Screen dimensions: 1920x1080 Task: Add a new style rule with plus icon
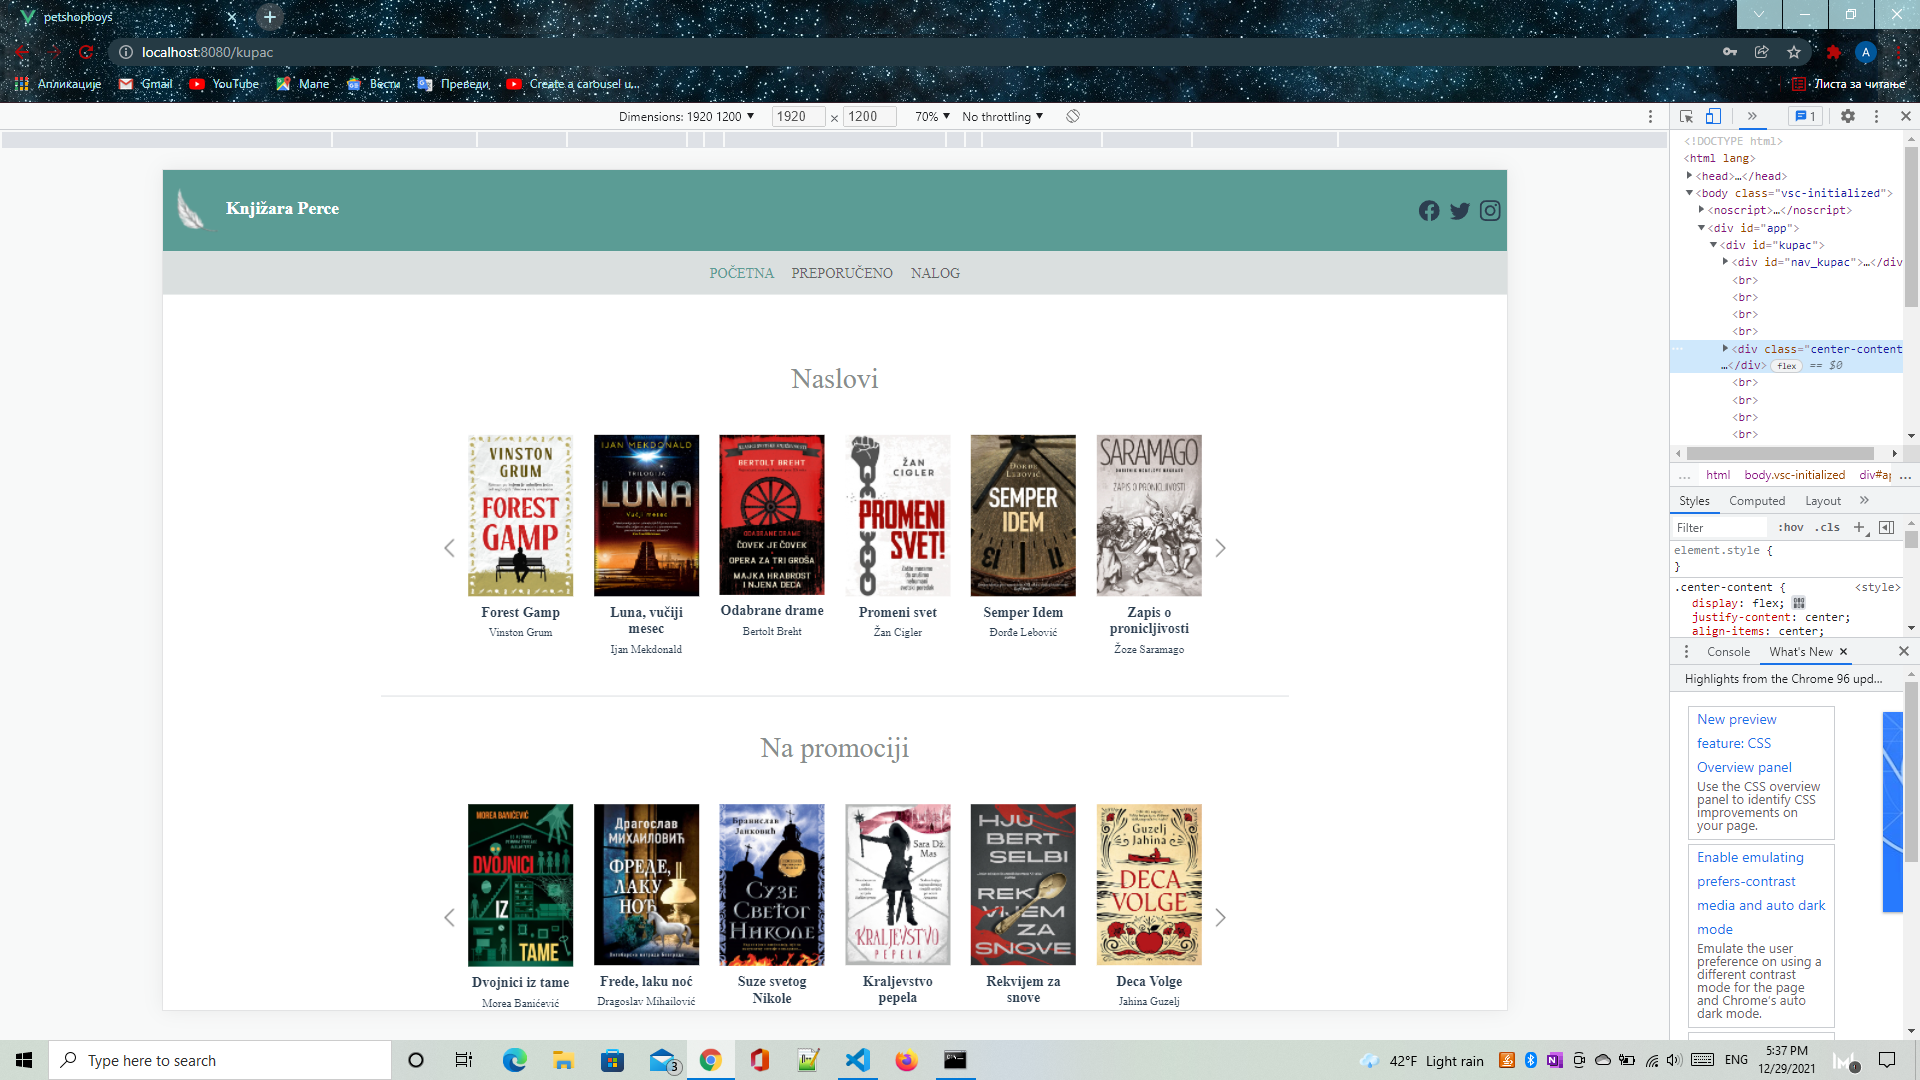point(1859,527)
